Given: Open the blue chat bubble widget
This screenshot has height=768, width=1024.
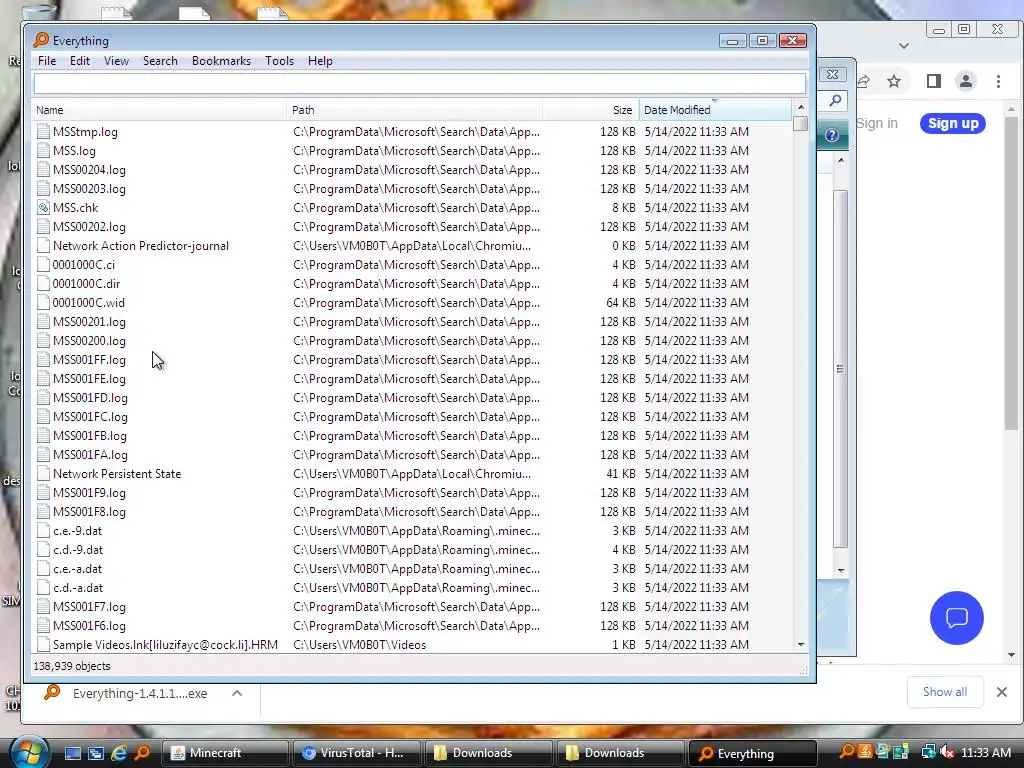Looking at the screenshot, I should pyautogui.click(x=957, y=618).
